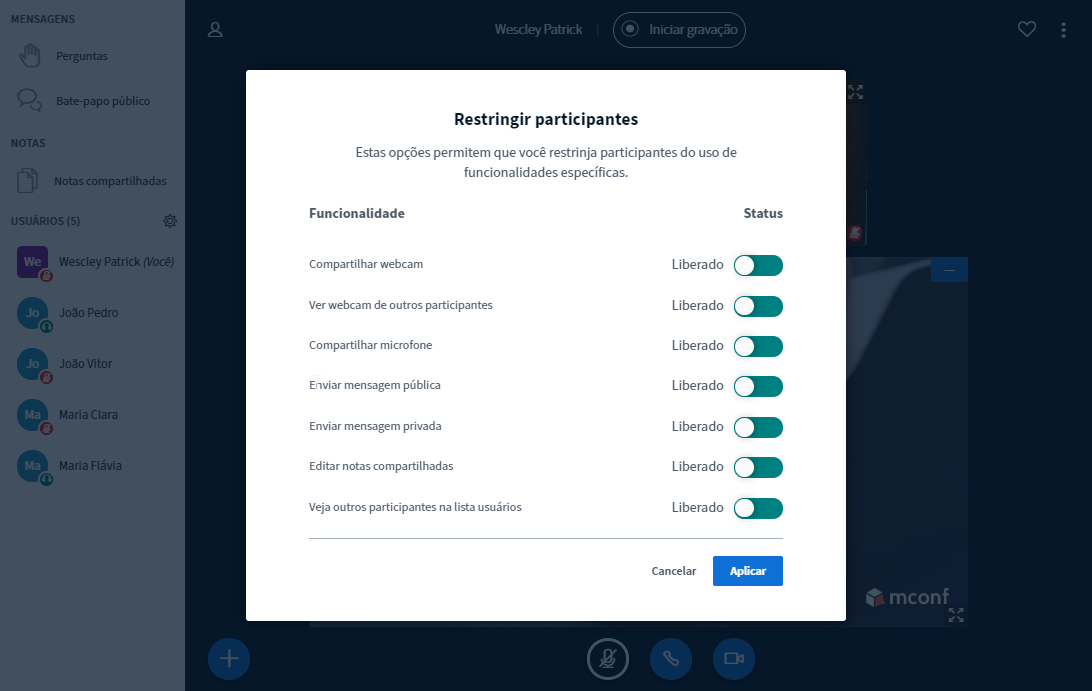The image size is (1092, 691).
Task: Click the user list toggle icon
Action: (x=215, y=30)
